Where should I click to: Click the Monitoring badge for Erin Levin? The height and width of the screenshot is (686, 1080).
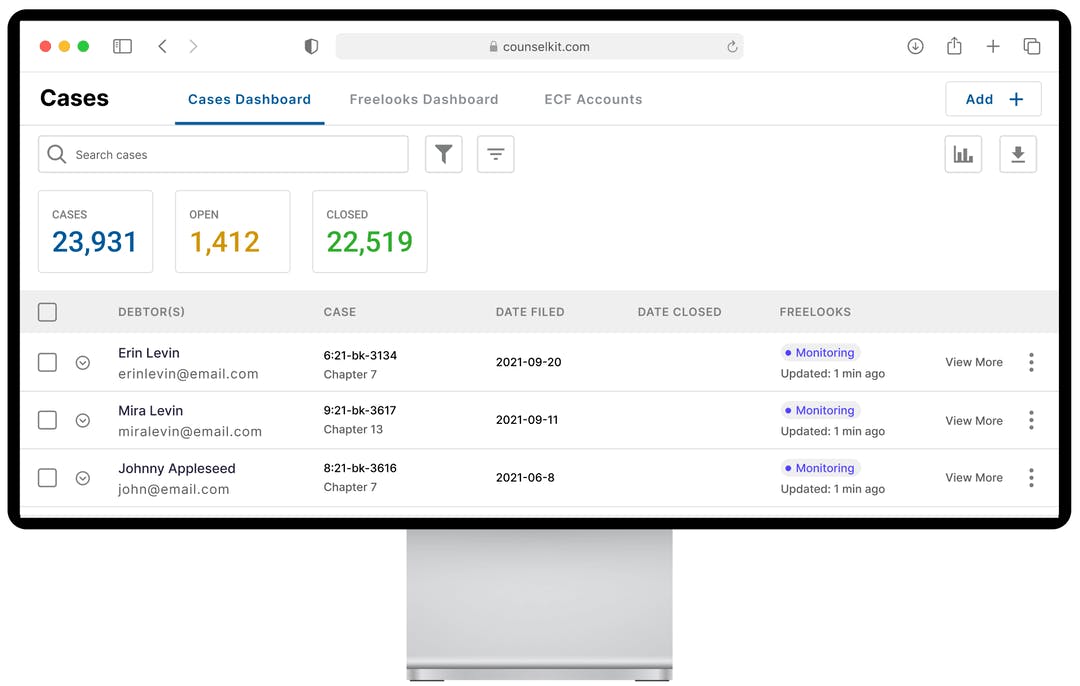pyautogui.click(x=820, y=353)
